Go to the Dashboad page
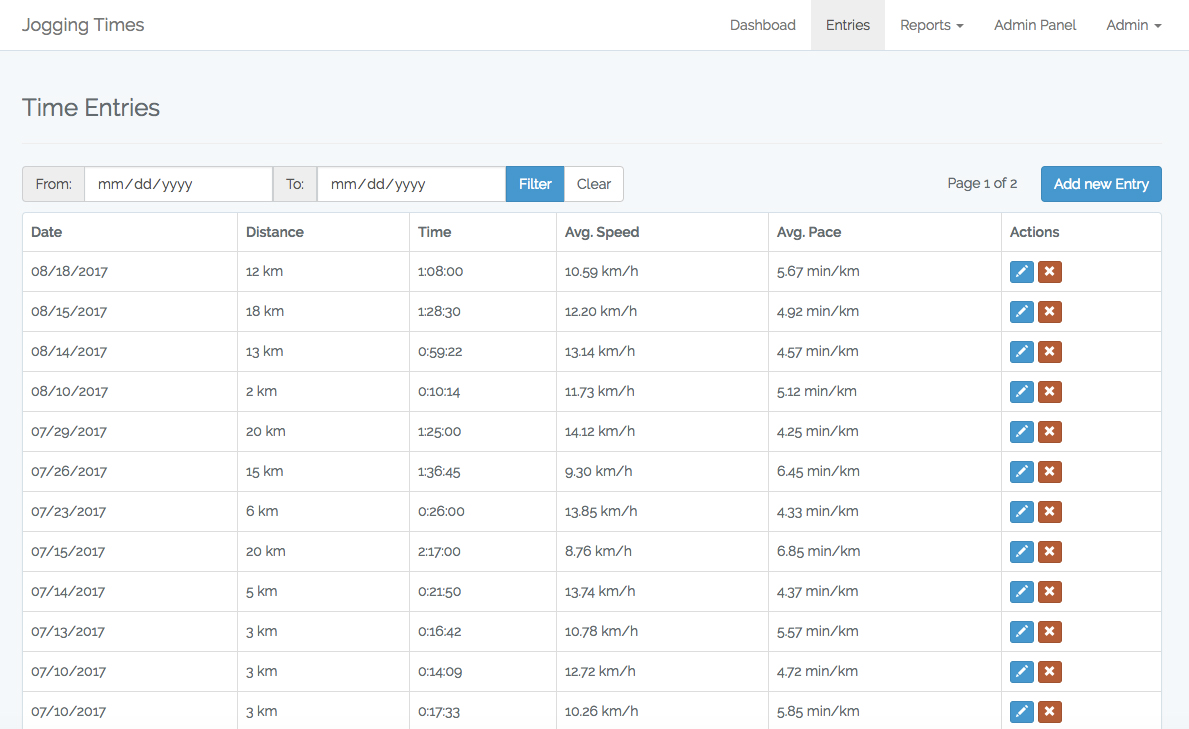This screenshot has width=1189, height=729. [762, 25]
